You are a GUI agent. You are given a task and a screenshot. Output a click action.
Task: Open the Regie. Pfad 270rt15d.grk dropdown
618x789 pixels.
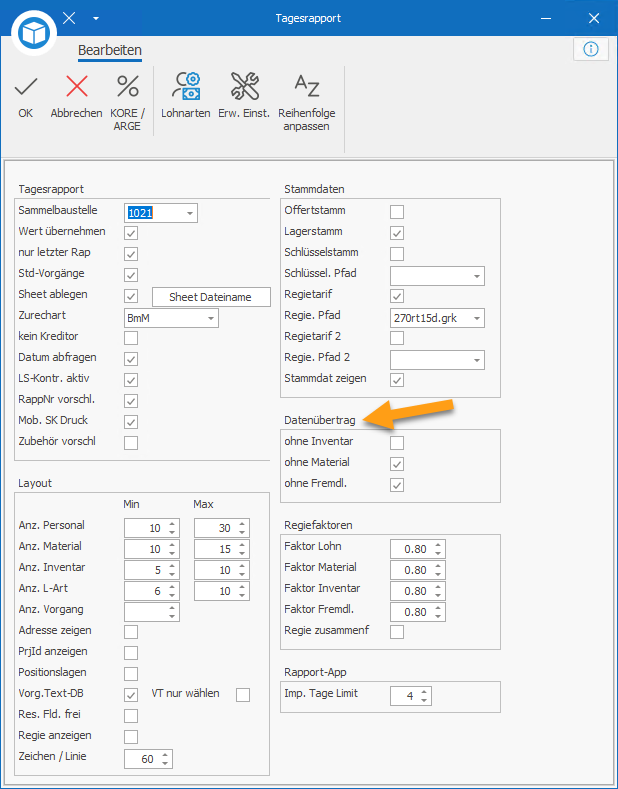pos(477,318)
